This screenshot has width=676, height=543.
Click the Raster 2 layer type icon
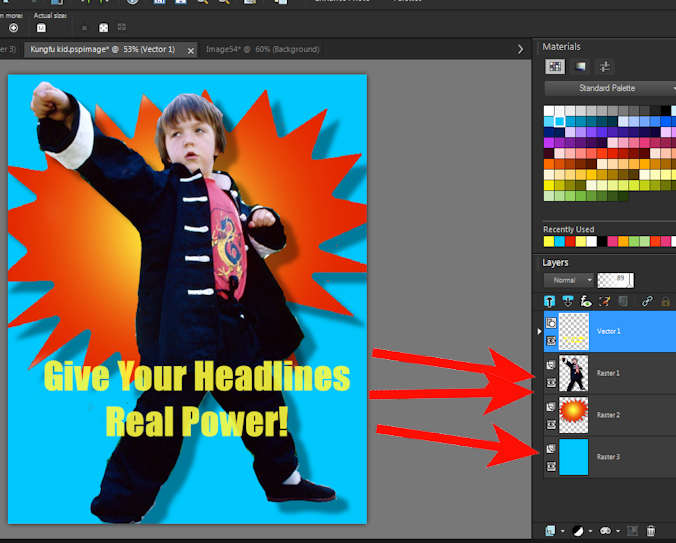tap(551, 407)
